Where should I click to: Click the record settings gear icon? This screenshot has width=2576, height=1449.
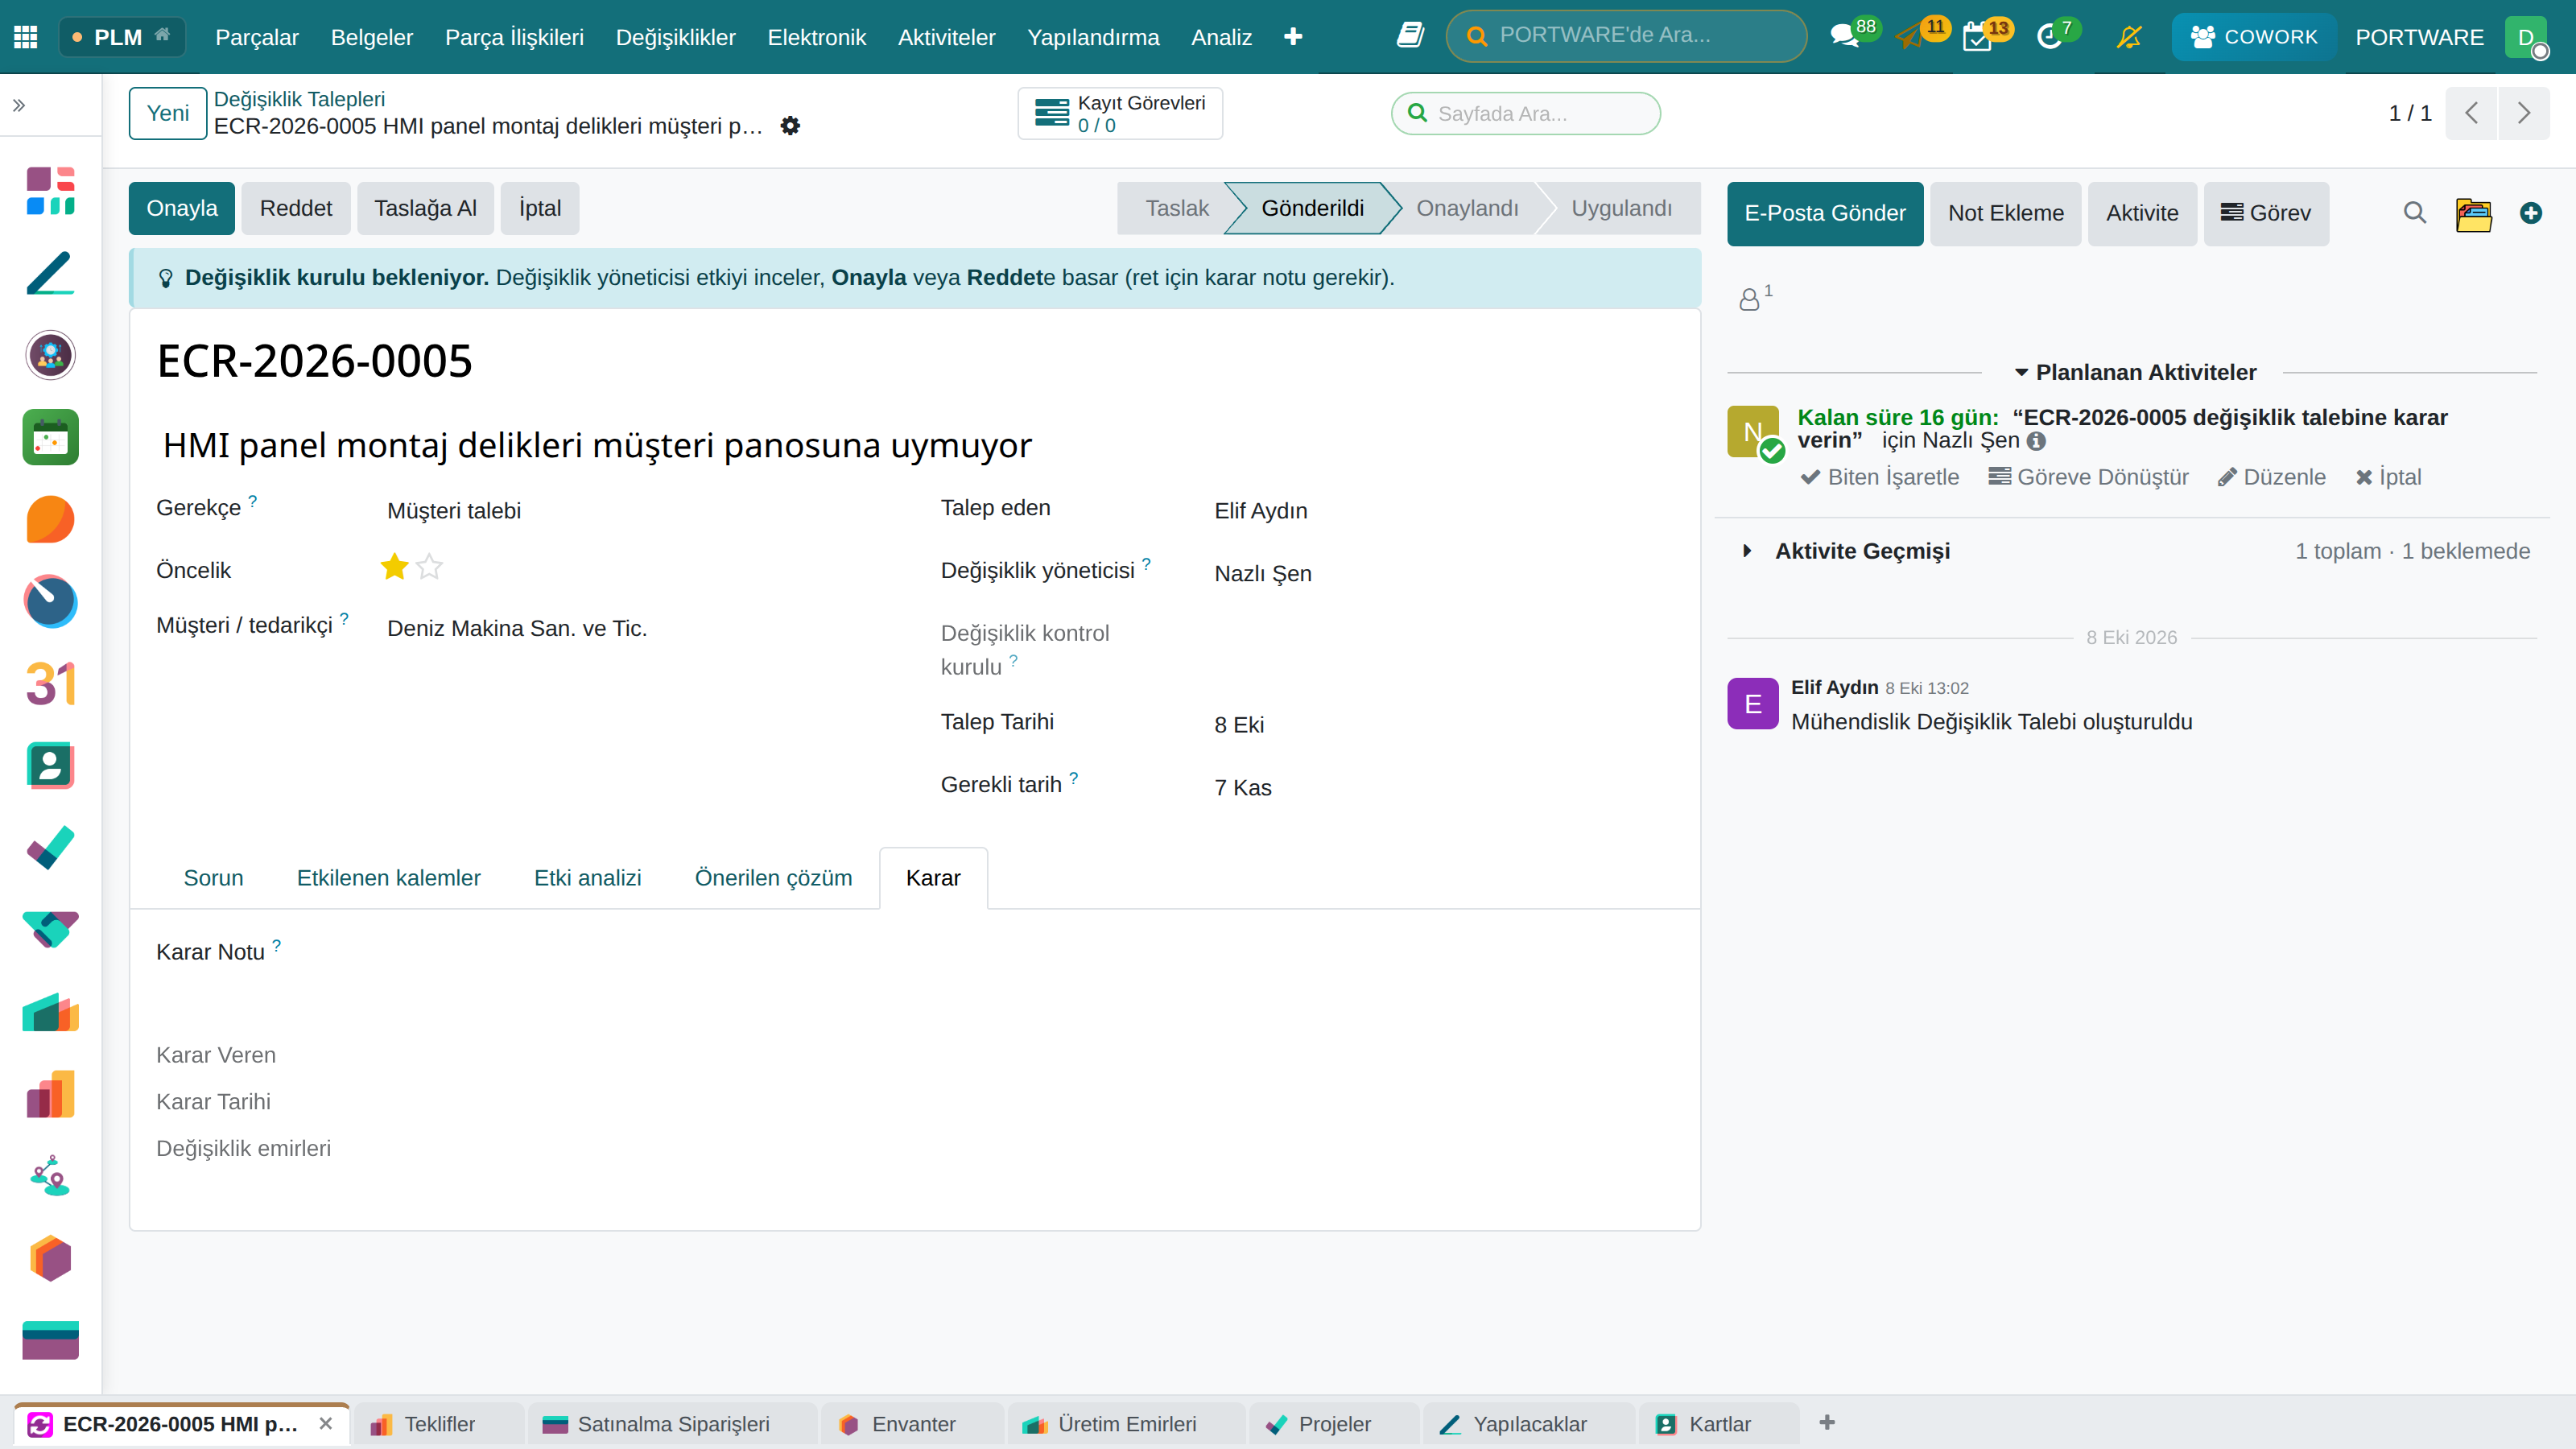coord(790,126)
